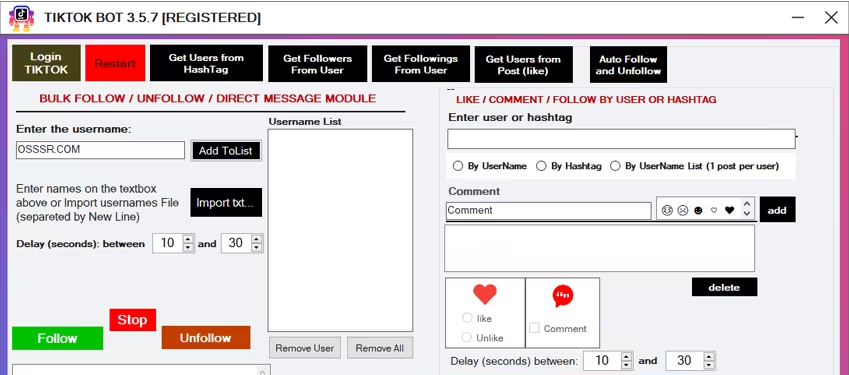
Task: Pick the frowning face emoji
Action: pos(683,210)
